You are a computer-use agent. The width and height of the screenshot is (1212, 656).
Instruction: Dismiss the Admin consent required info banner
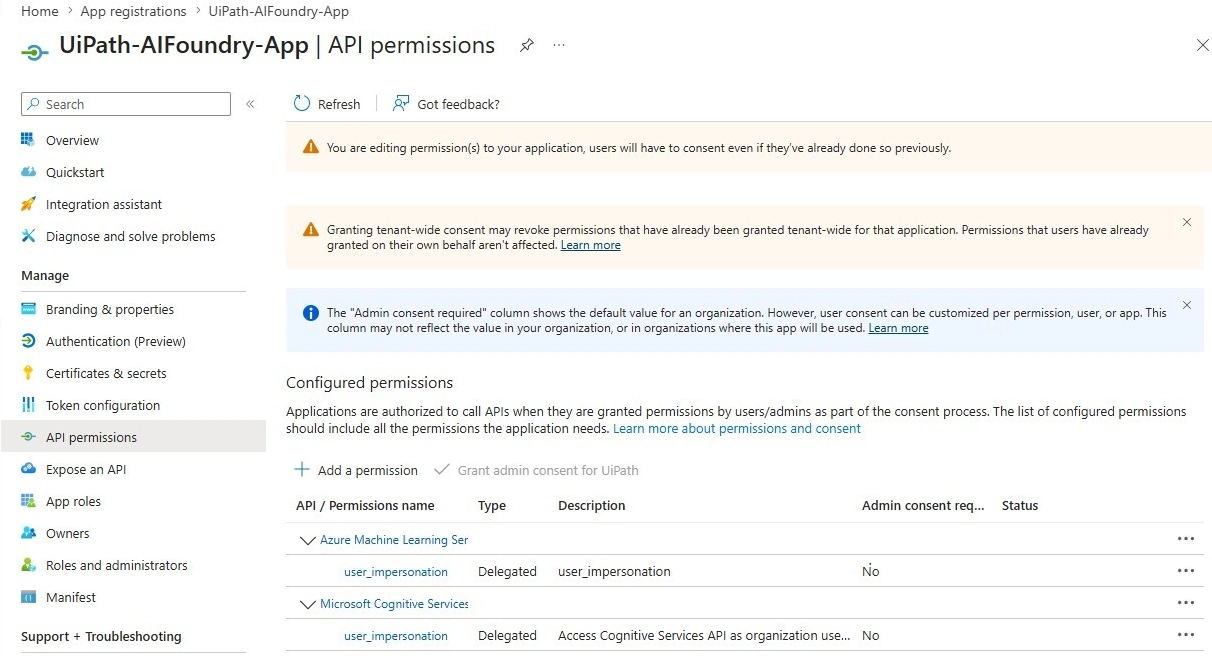1187,305
